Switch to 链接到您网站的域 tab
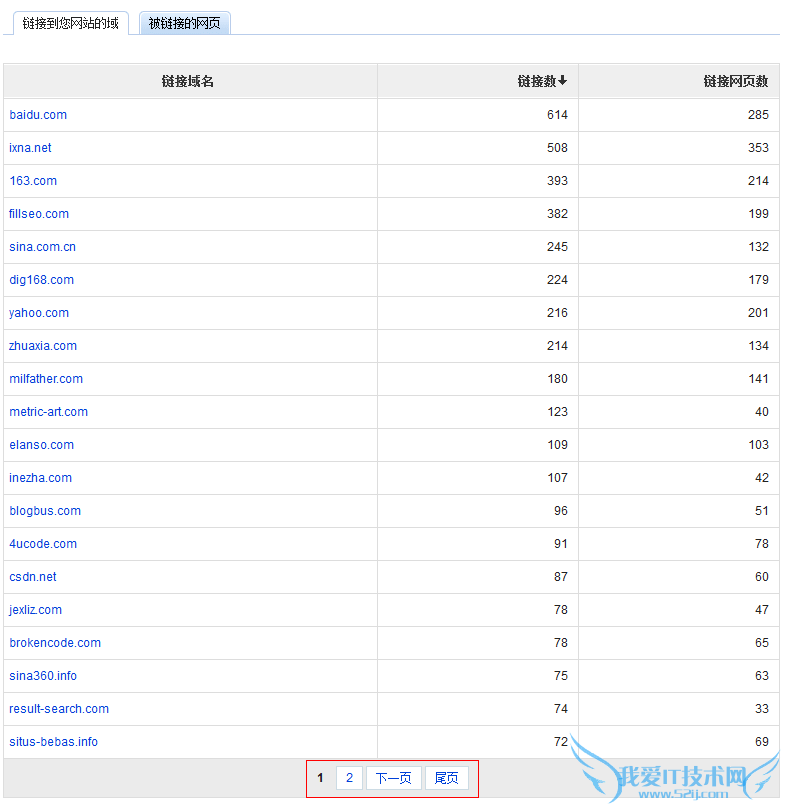Viewport: 786px width, 809px height. [71, 23]
